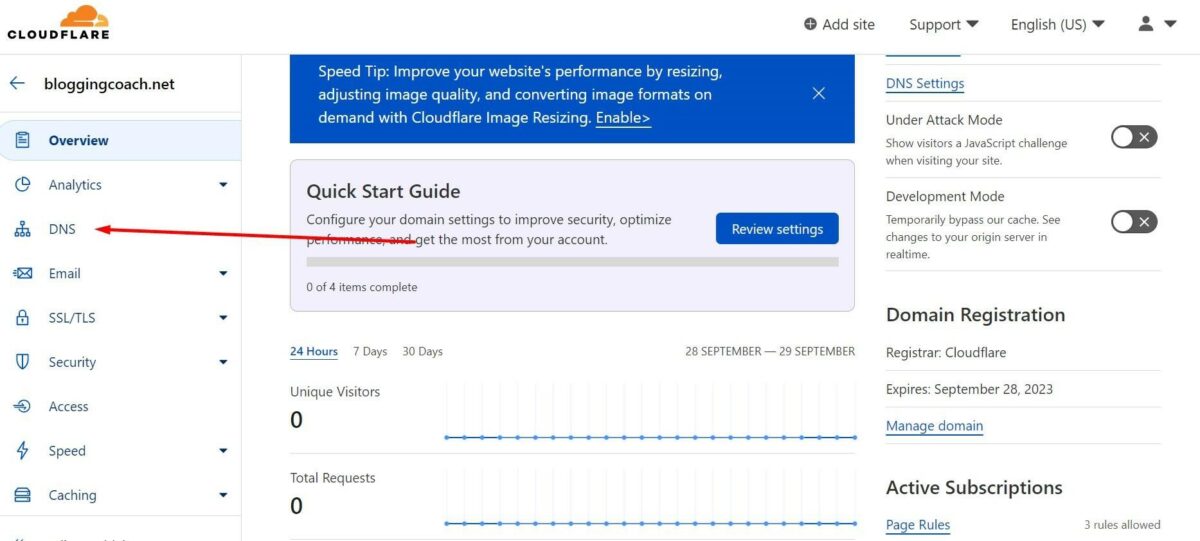The height and width of the screenshot is (541, 1200).
Task: Click the Review settings button
Action: click(777, 229)
